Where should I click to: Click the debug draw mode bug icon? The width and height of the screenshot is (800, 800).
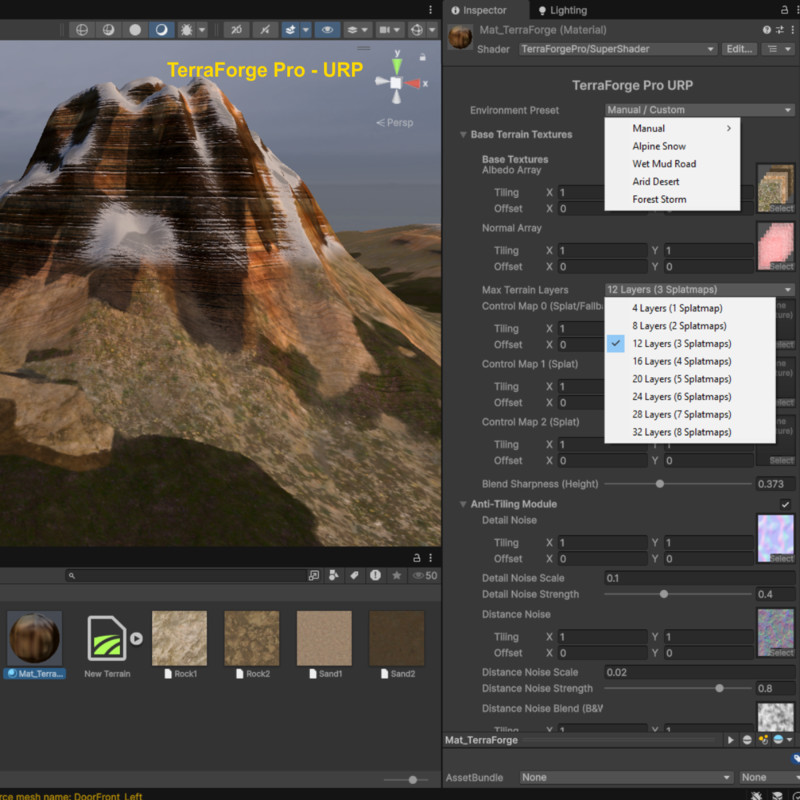(x=186, y=30)
